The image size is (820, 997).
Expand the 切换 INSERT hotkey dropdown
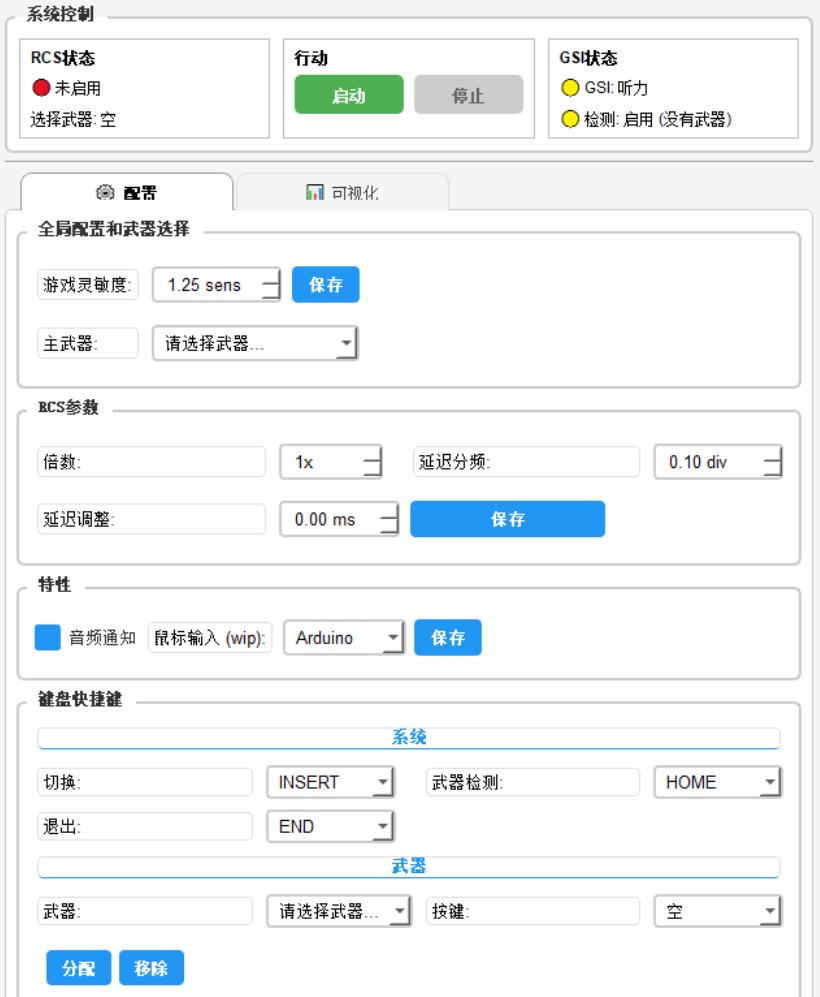[331, 783]
